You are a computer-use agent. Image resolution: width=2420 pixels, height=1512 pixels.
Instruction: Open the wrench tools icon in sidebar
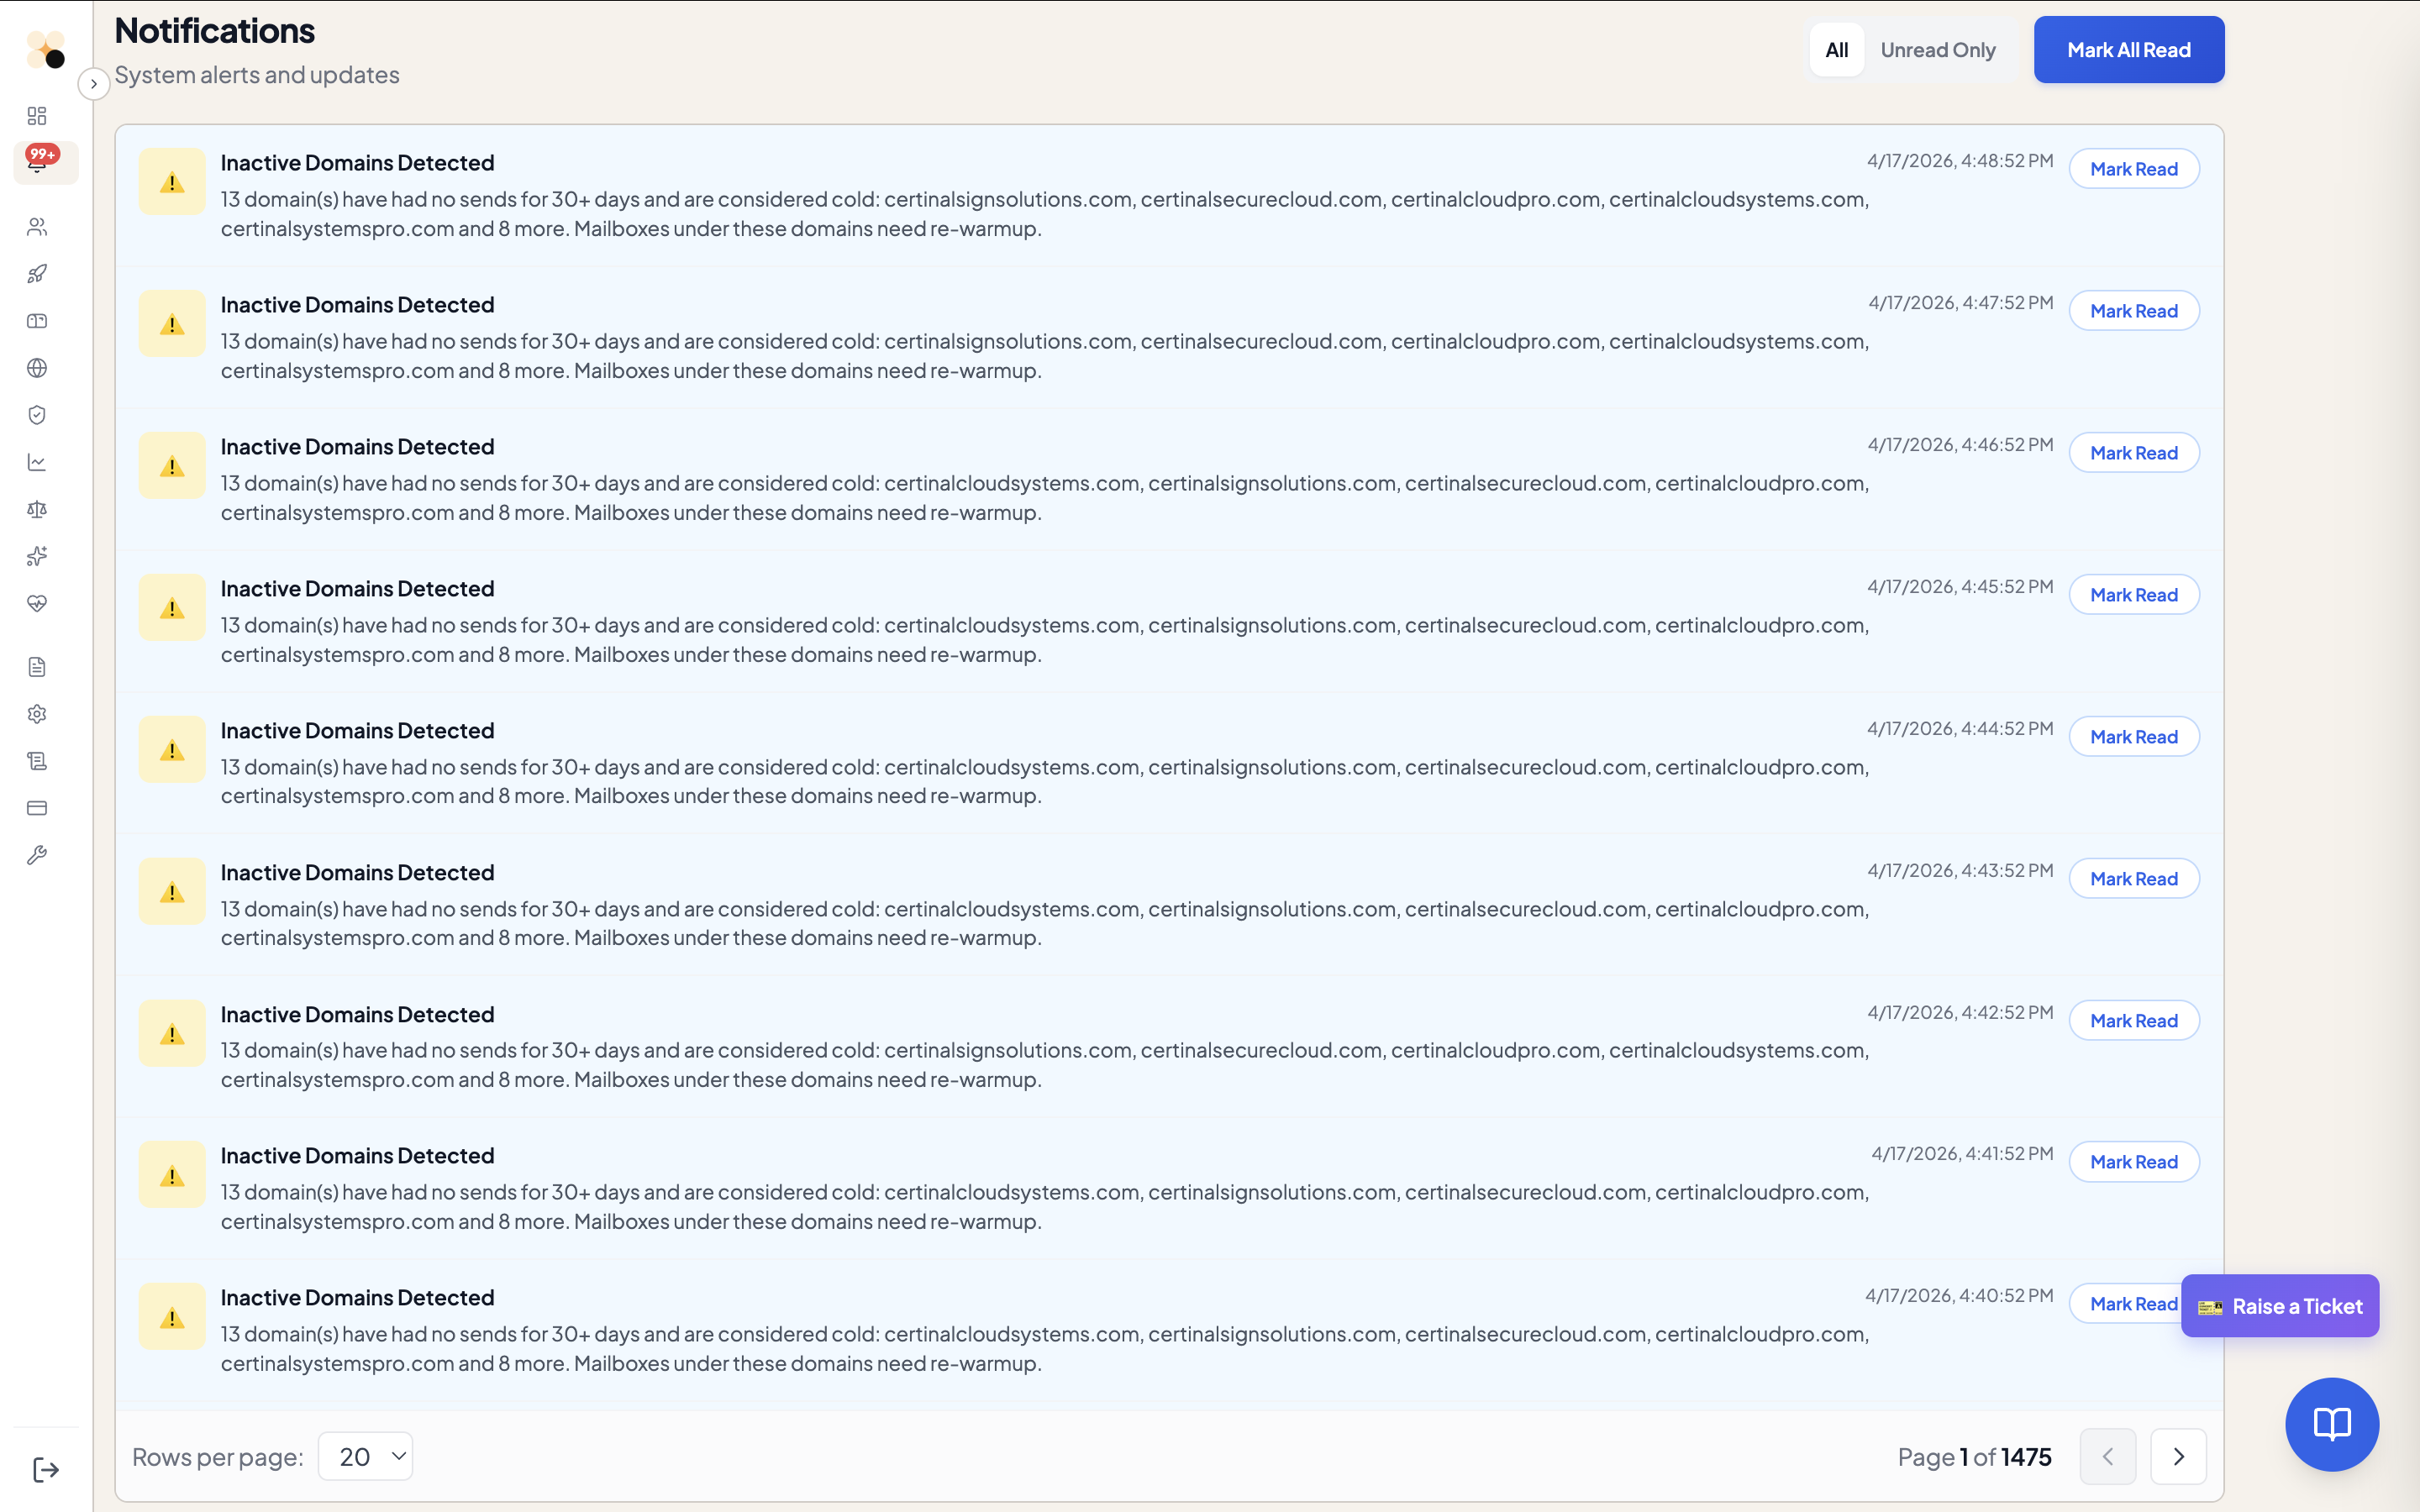tap(37, 855)
